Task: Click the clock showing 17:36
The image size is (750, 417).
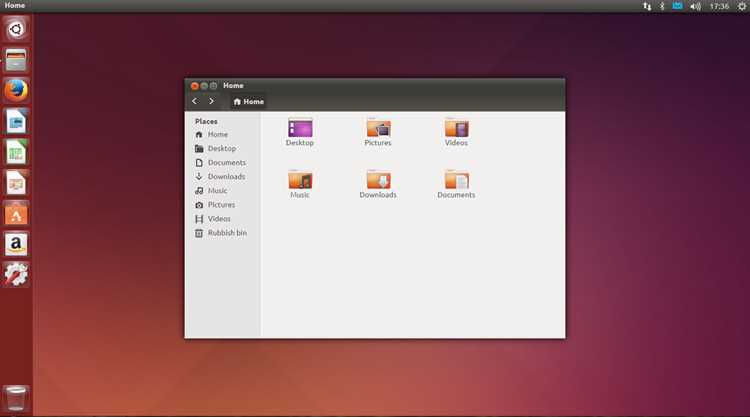Action: point(719,6)
